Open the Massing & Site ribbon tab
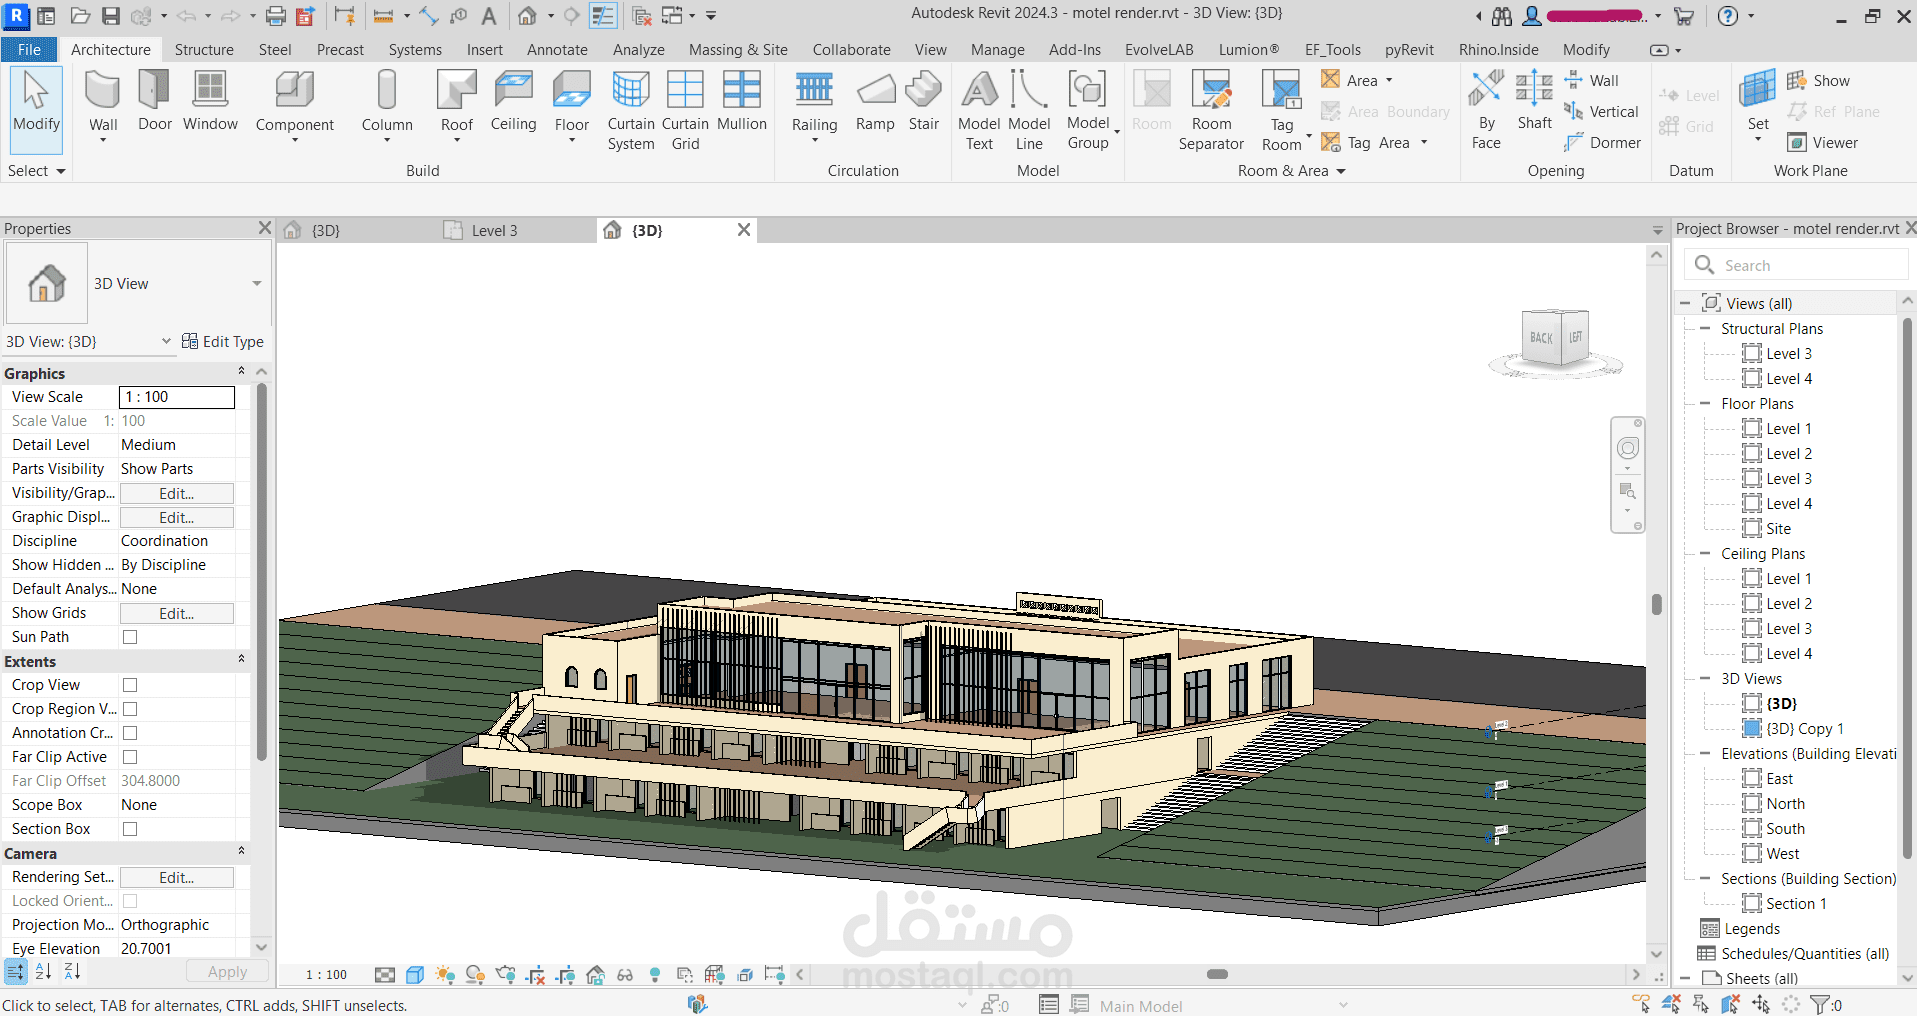The height and width of the screenshot is (1016, 1917). click(738, 49)
